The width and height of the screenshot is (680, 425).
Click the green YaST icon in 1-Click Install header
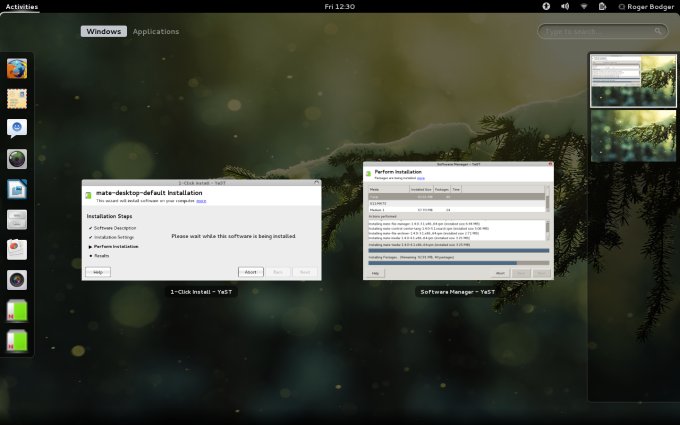88,196
